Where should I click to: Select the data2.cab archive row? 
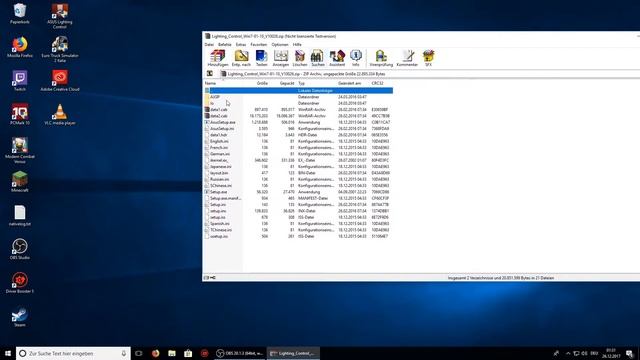coord(298,116)
